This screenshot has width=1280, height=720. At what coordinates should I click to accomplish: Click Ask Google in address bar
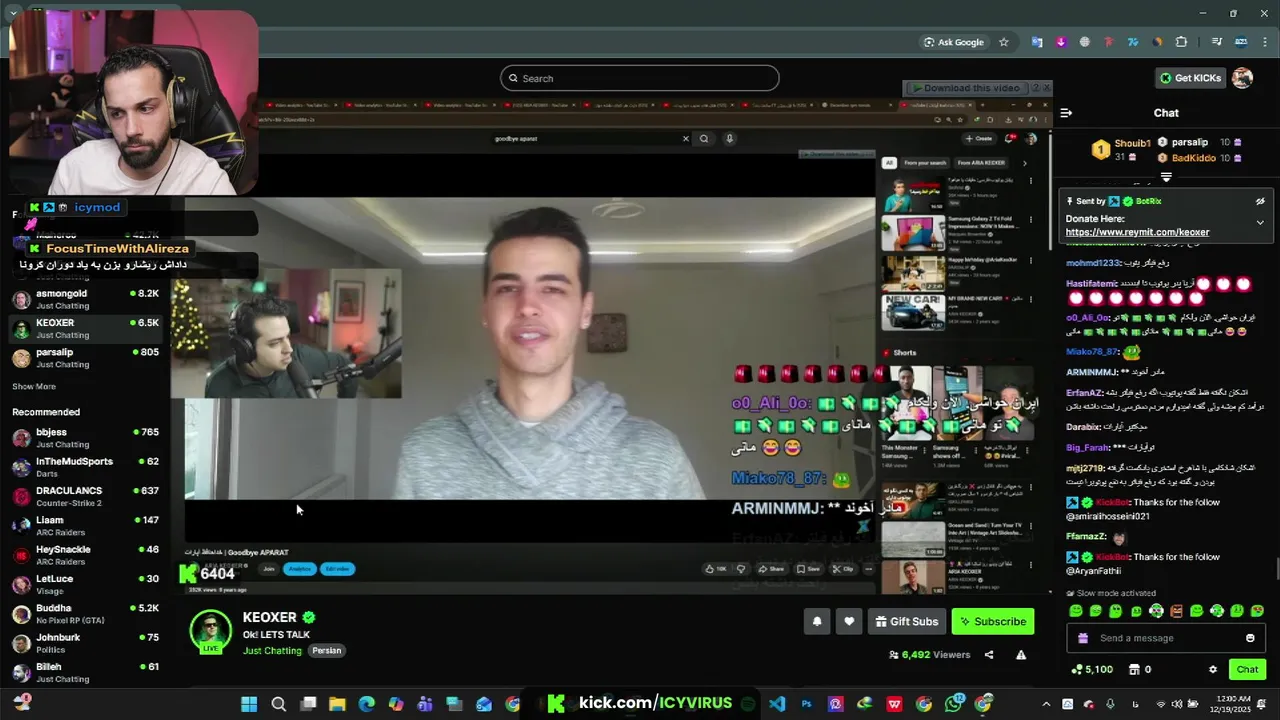[x=954, y=42]
